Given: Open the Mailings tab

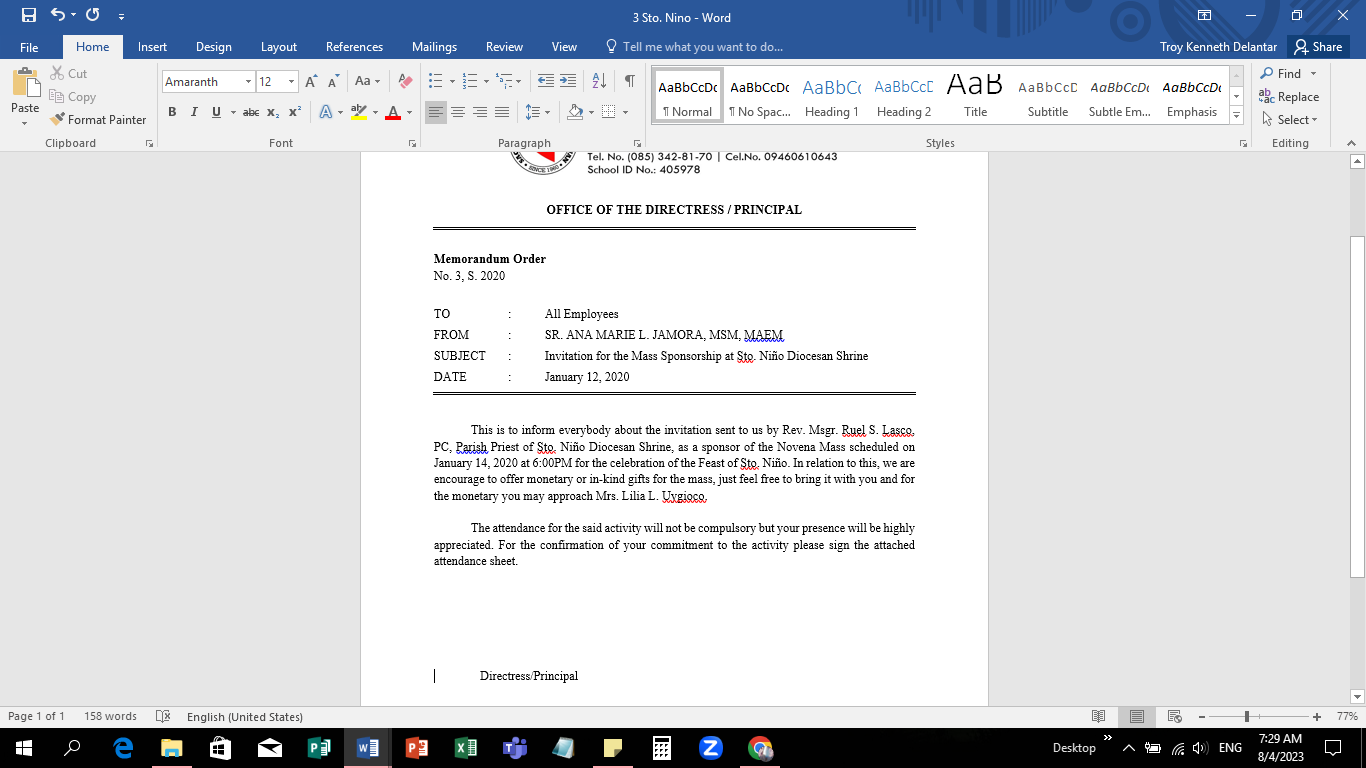Looking at the screenshot, I should [434, 47].
